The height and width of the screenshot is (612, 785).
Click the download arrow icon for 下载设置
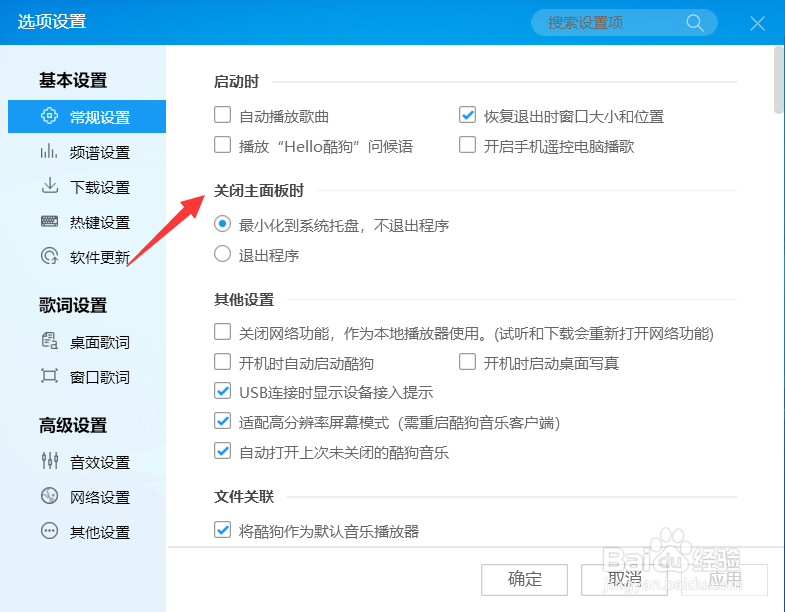(x=49, y=186)
